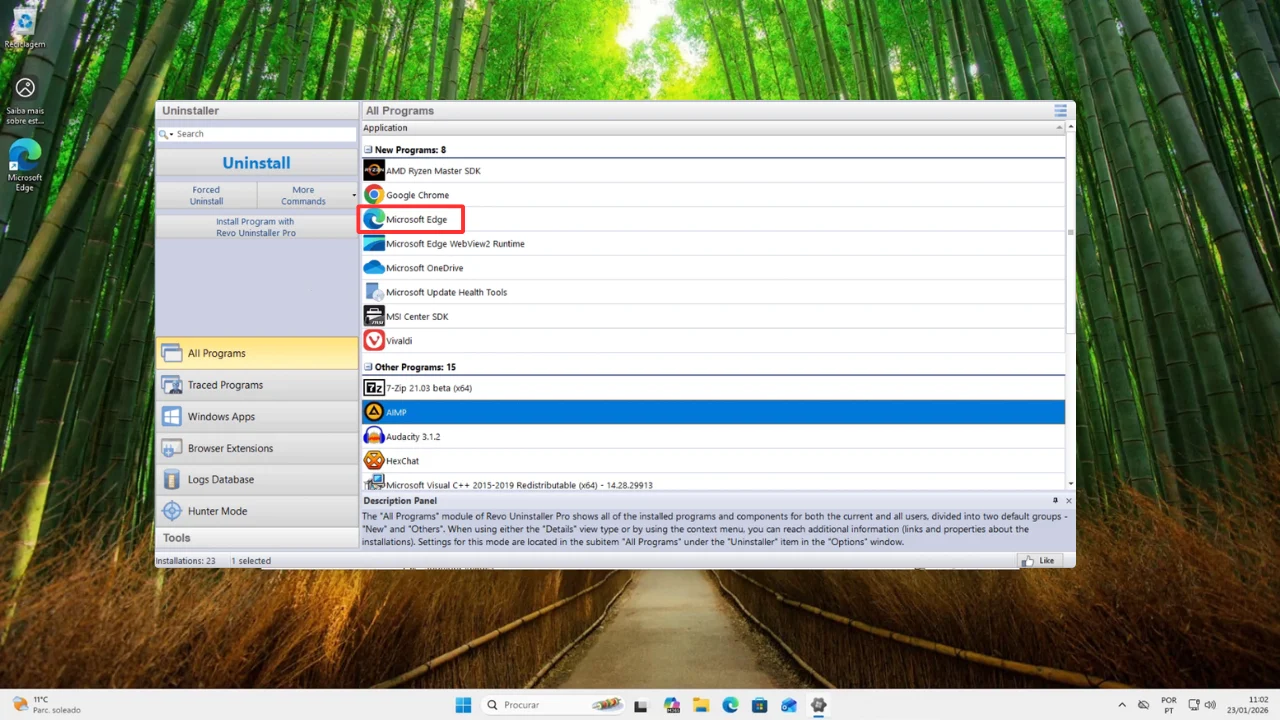The image size is (1280, 720).
Task: Collapse the Other Programs group
Action: (368, 367)
